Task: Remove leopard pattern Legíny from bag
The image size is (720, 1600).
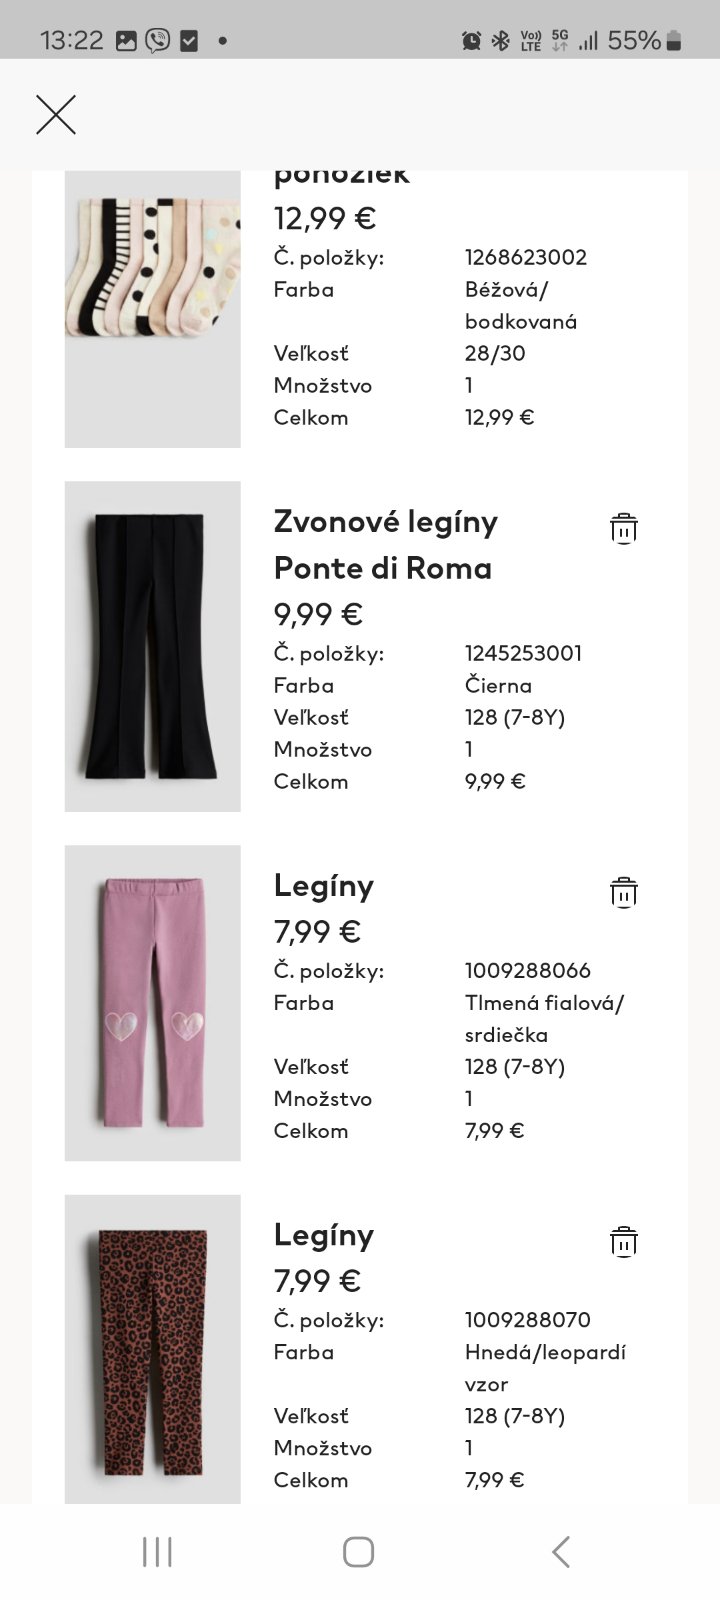Action: click(x=623, y=1241)
